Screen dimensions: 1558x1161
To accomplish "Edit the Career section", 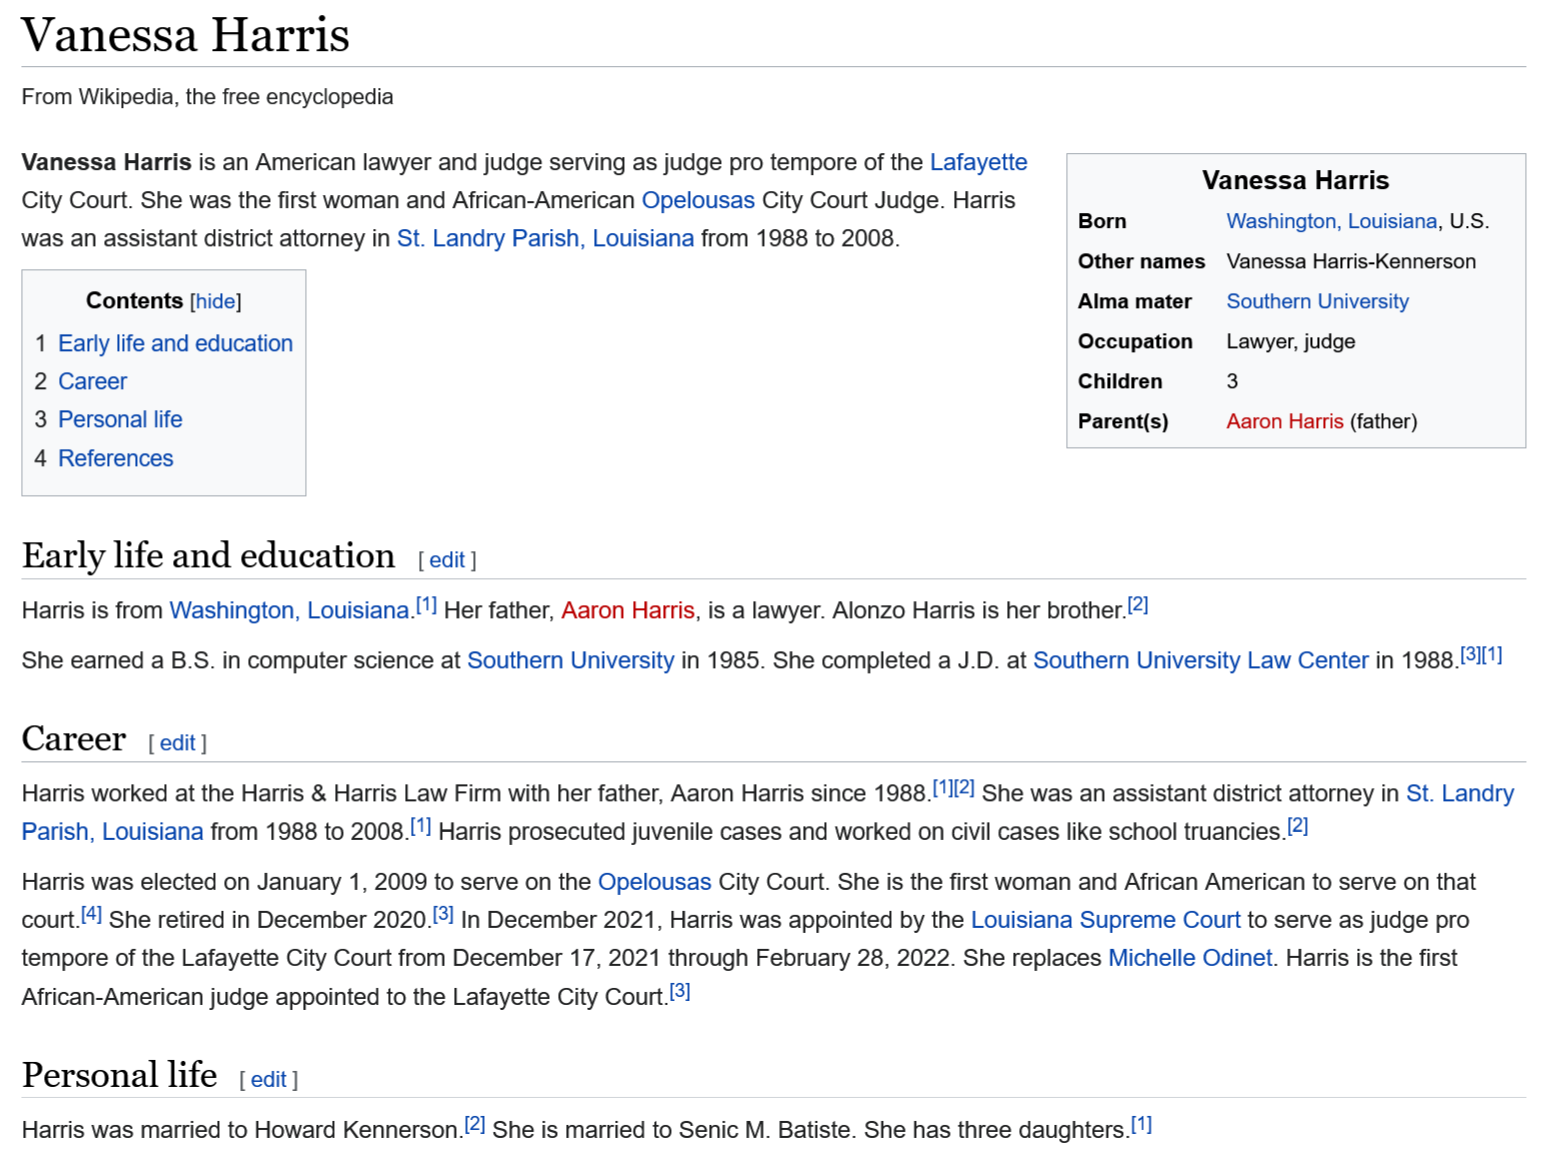I will [177, 743].
